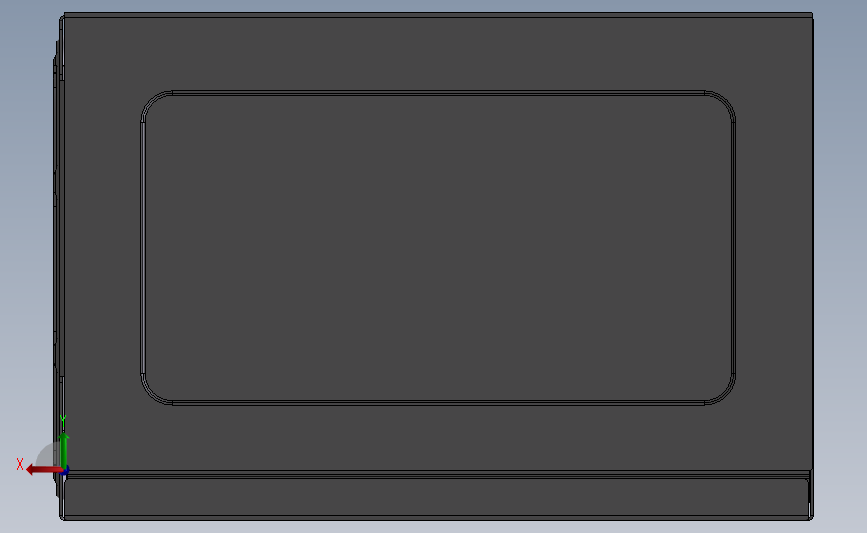Pick the bottom-left rounded corner of the recess
The image size is (867, 533).
(152, 395)
